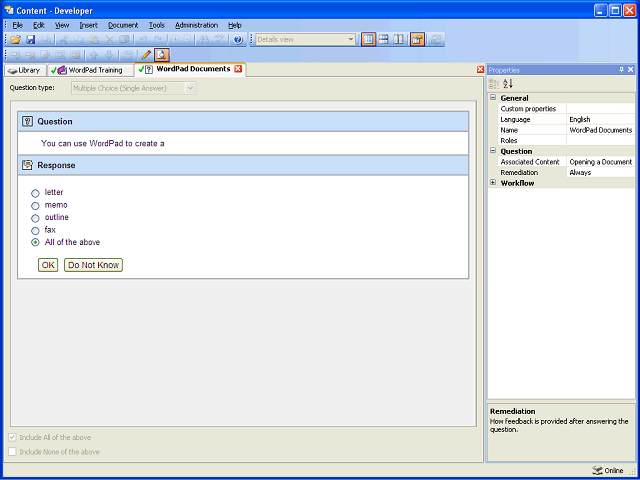Click the pencil edit toolbar icon
This screenshot has height=480, width=640.
coord(146,55)
